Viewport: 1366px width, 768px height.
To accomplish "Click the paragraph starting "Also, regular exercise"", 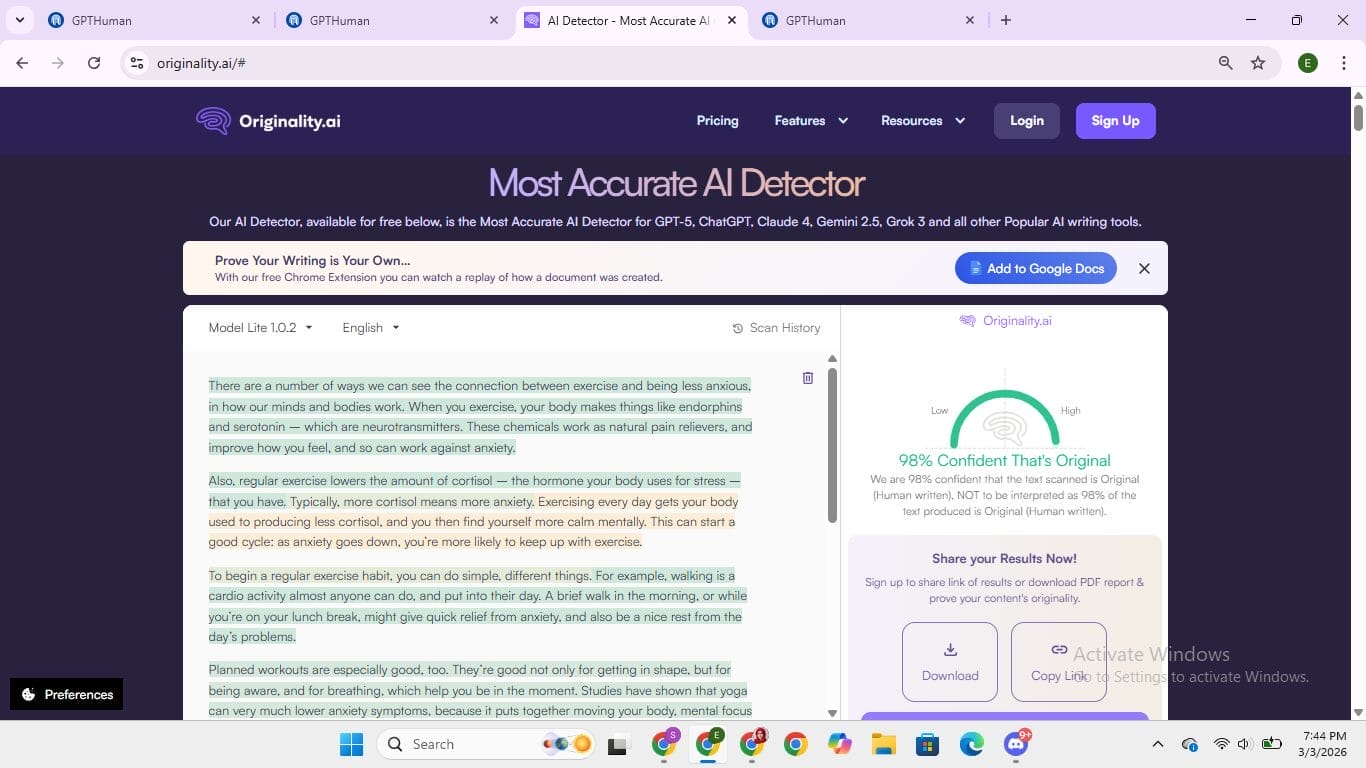I will pyautogui.click(x=475, y=512).
